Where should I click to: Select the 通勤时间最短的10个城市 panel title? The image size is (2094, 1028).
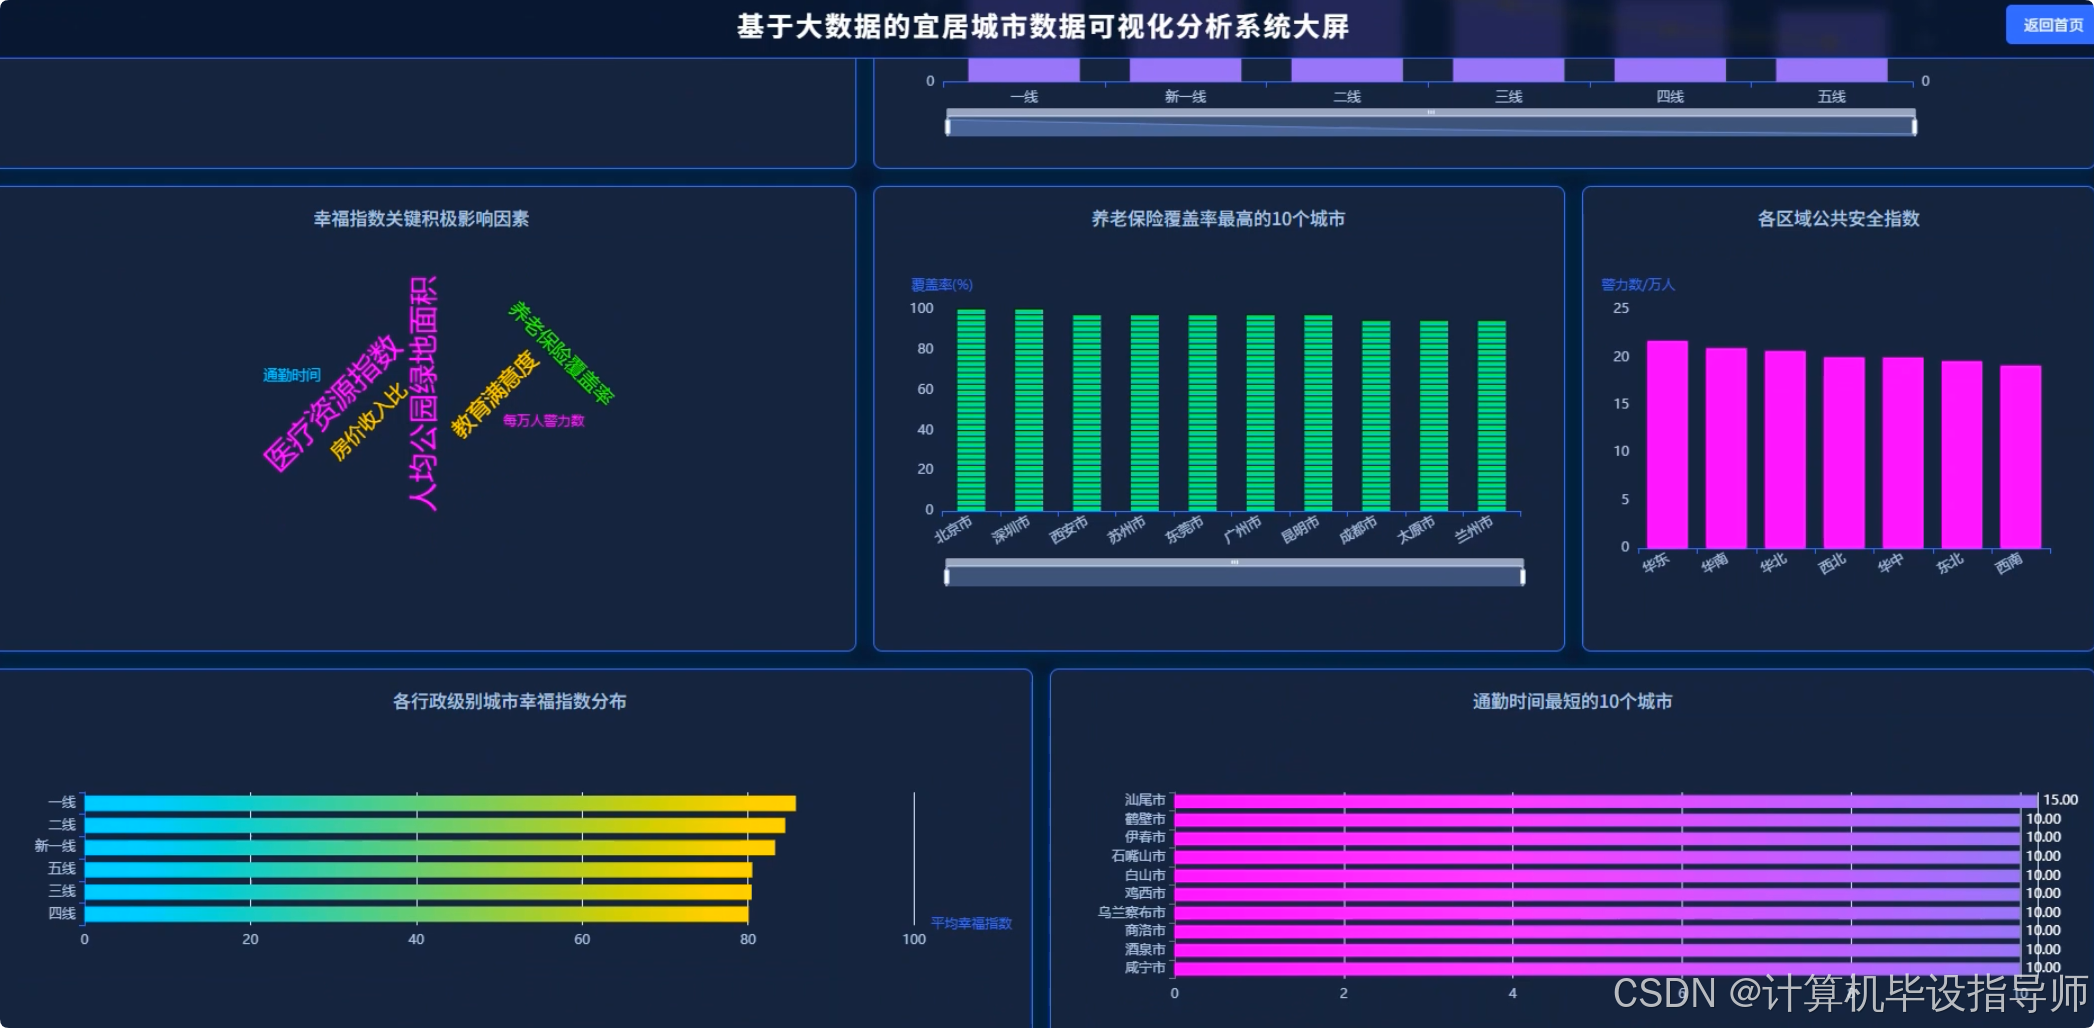[x=1570, y=702]
